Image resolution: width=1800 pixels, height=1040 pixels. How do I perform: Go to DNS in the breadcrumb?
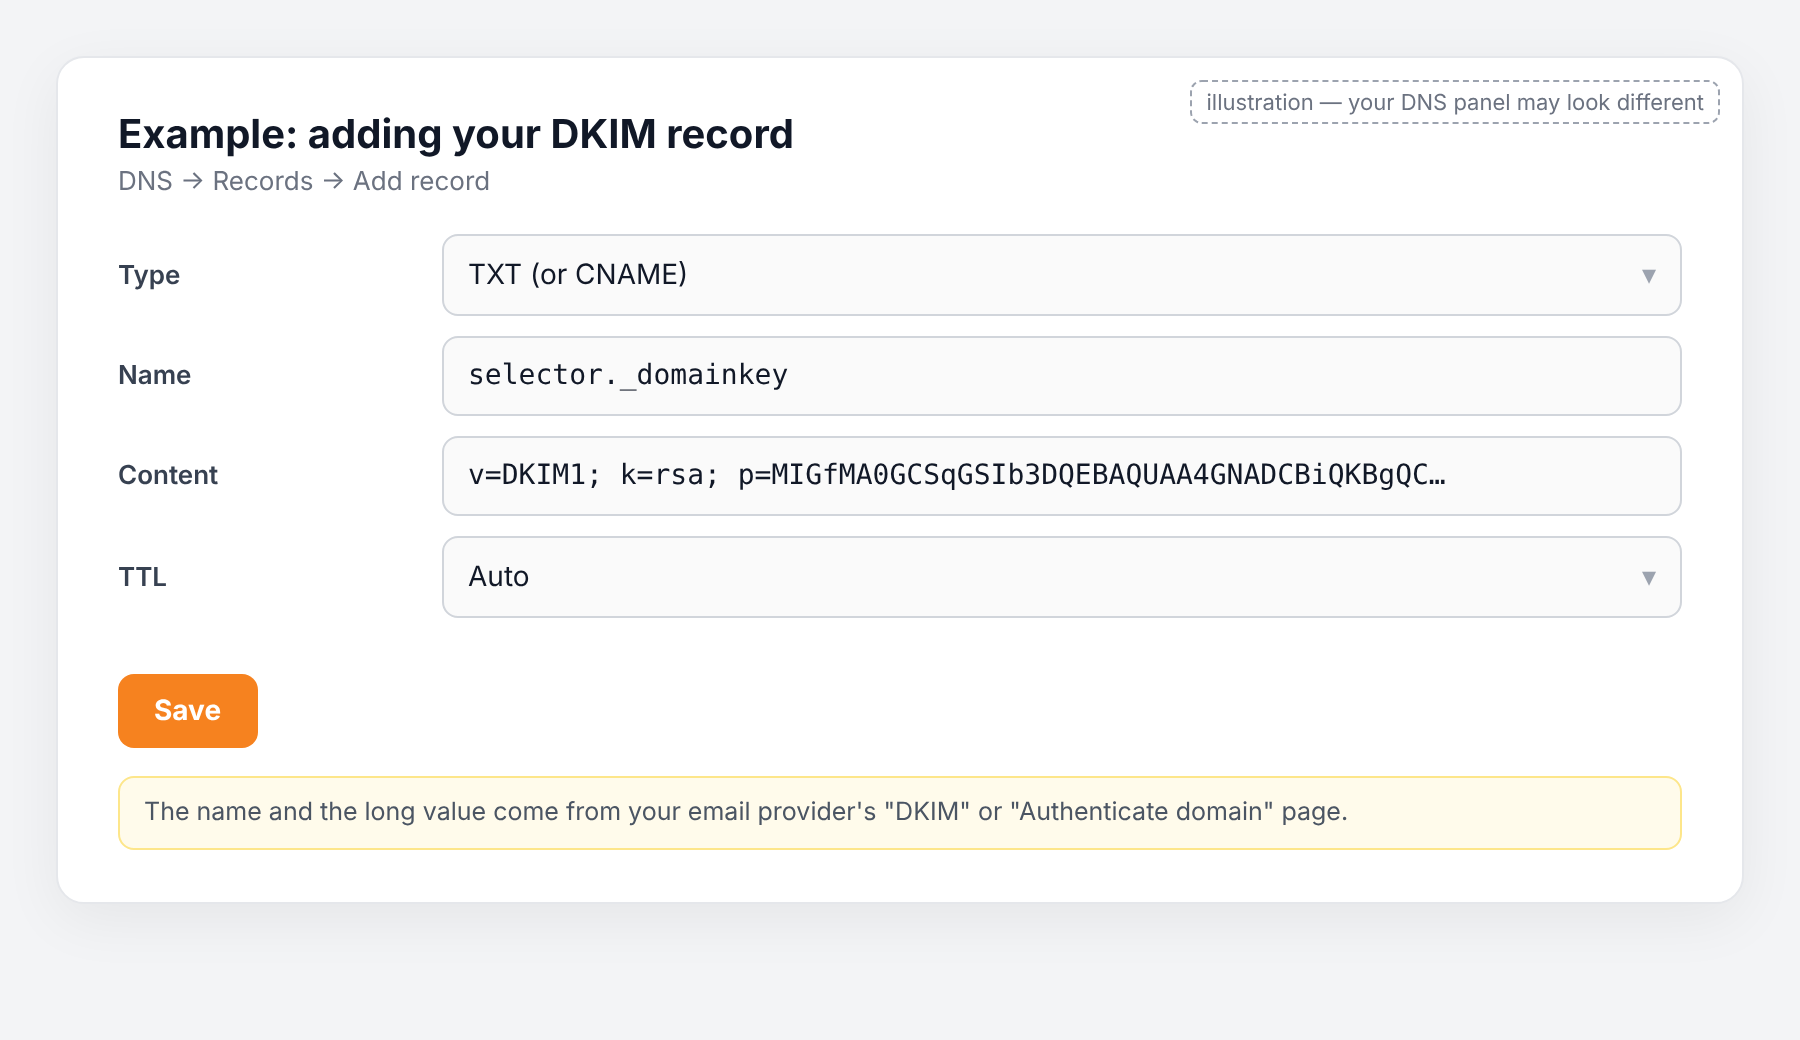145,181
